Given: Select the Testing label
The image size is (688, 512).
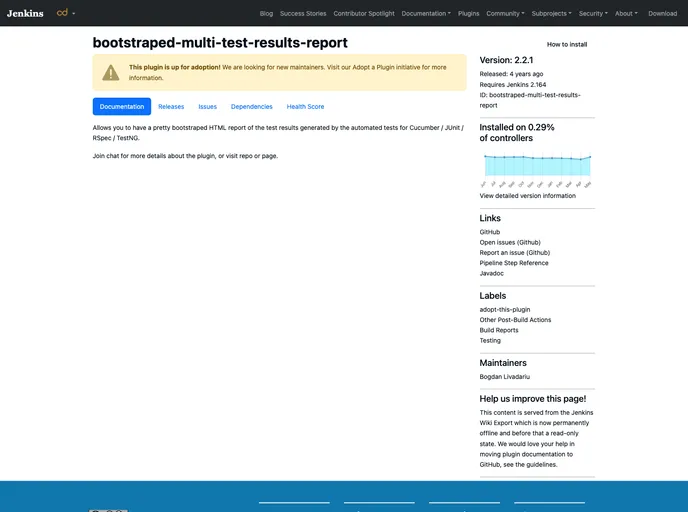Looking at the screenshot, I should (490, 340).
